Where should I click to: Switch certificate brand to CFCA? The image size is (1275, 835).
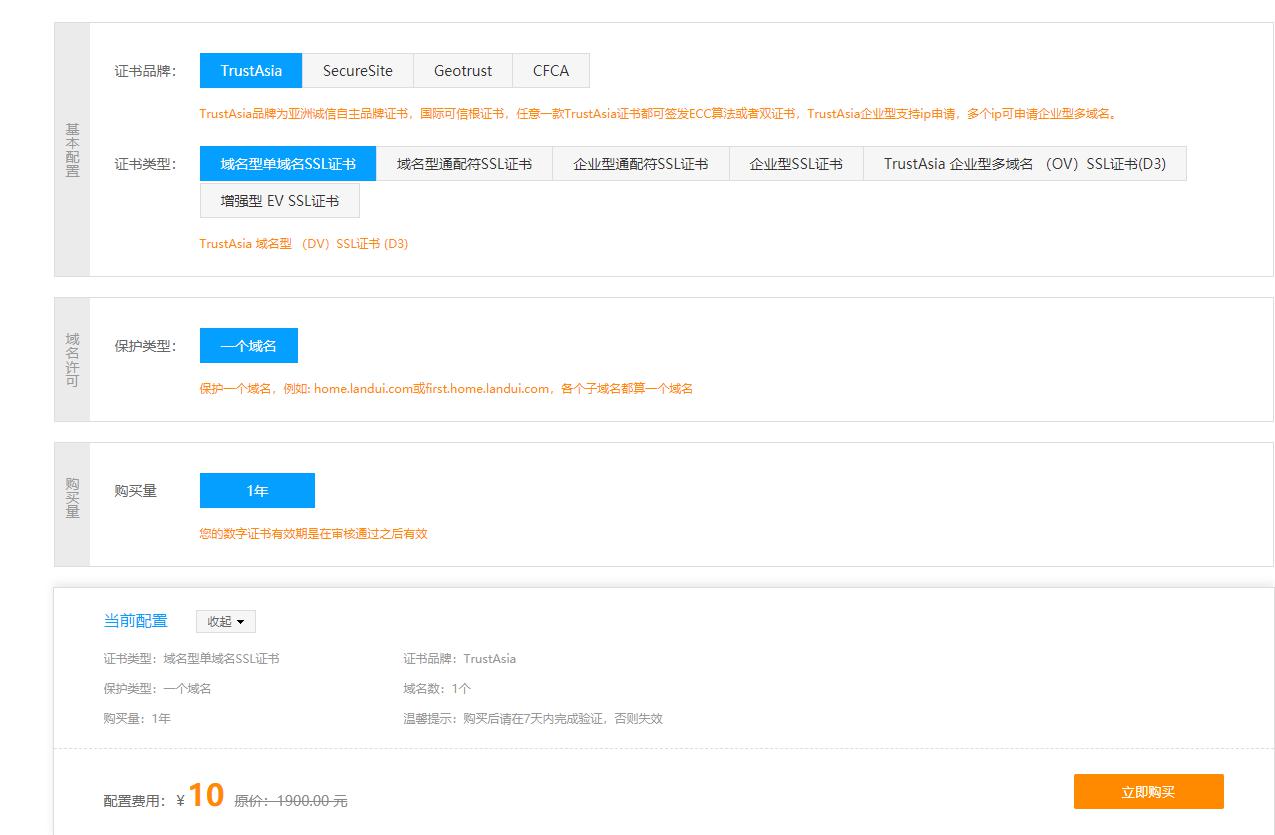[550, 71]
